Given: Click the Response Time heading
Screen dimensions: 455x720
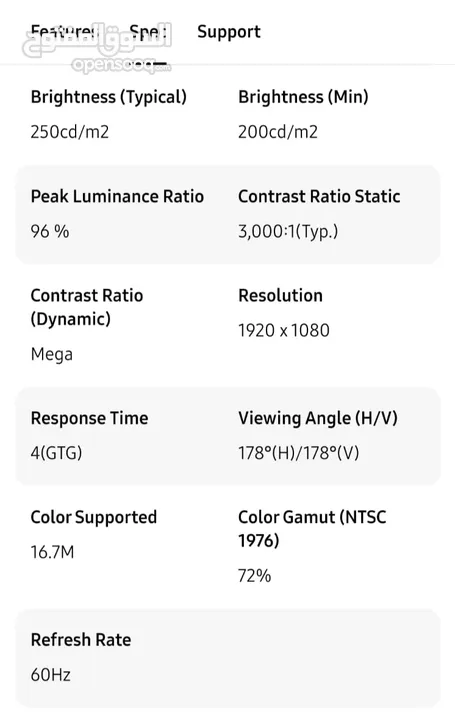Looking at the screenshot, I should coord(90,418).
